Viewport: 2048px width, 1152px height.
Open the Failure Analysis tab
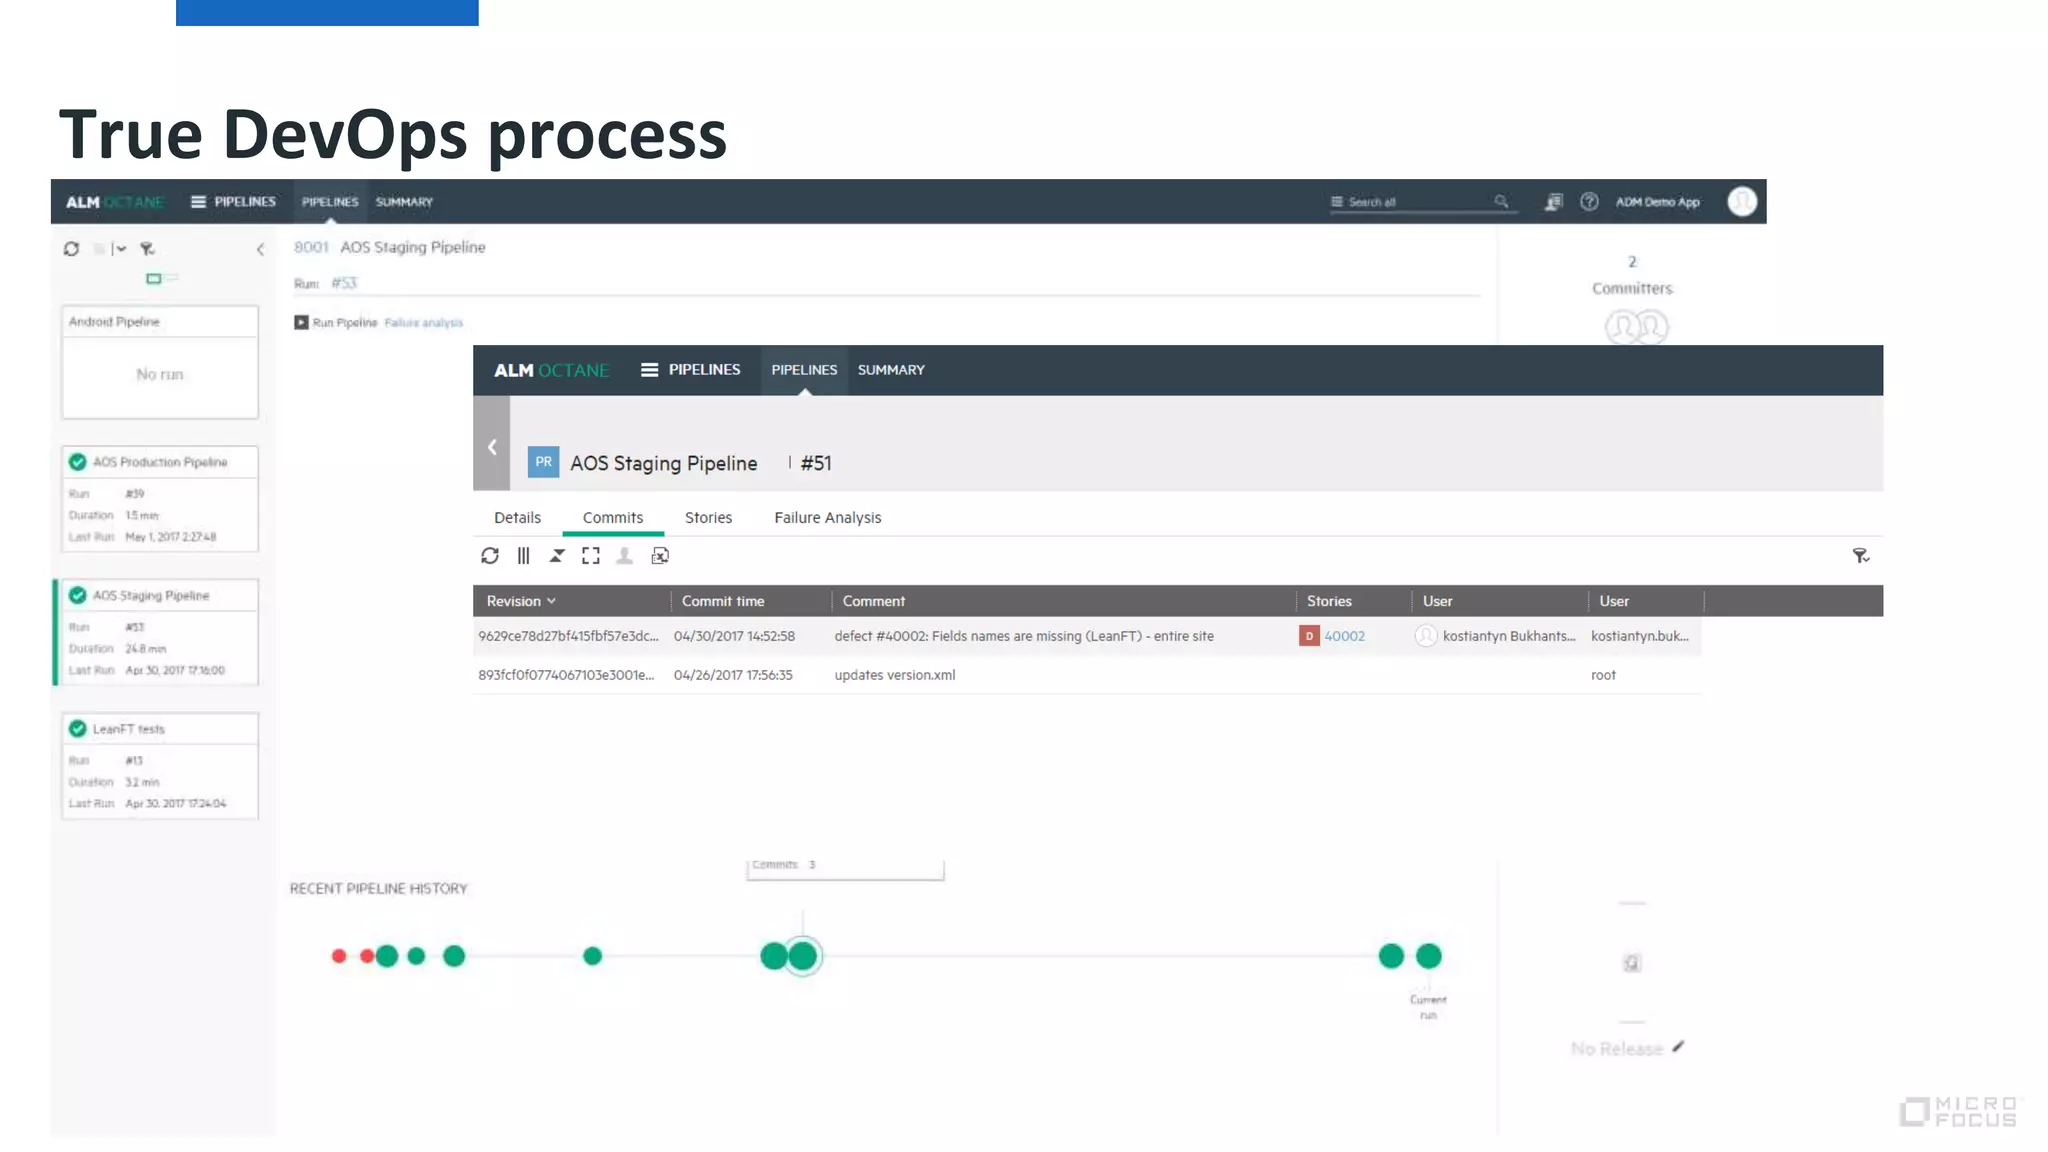point(827,518)
